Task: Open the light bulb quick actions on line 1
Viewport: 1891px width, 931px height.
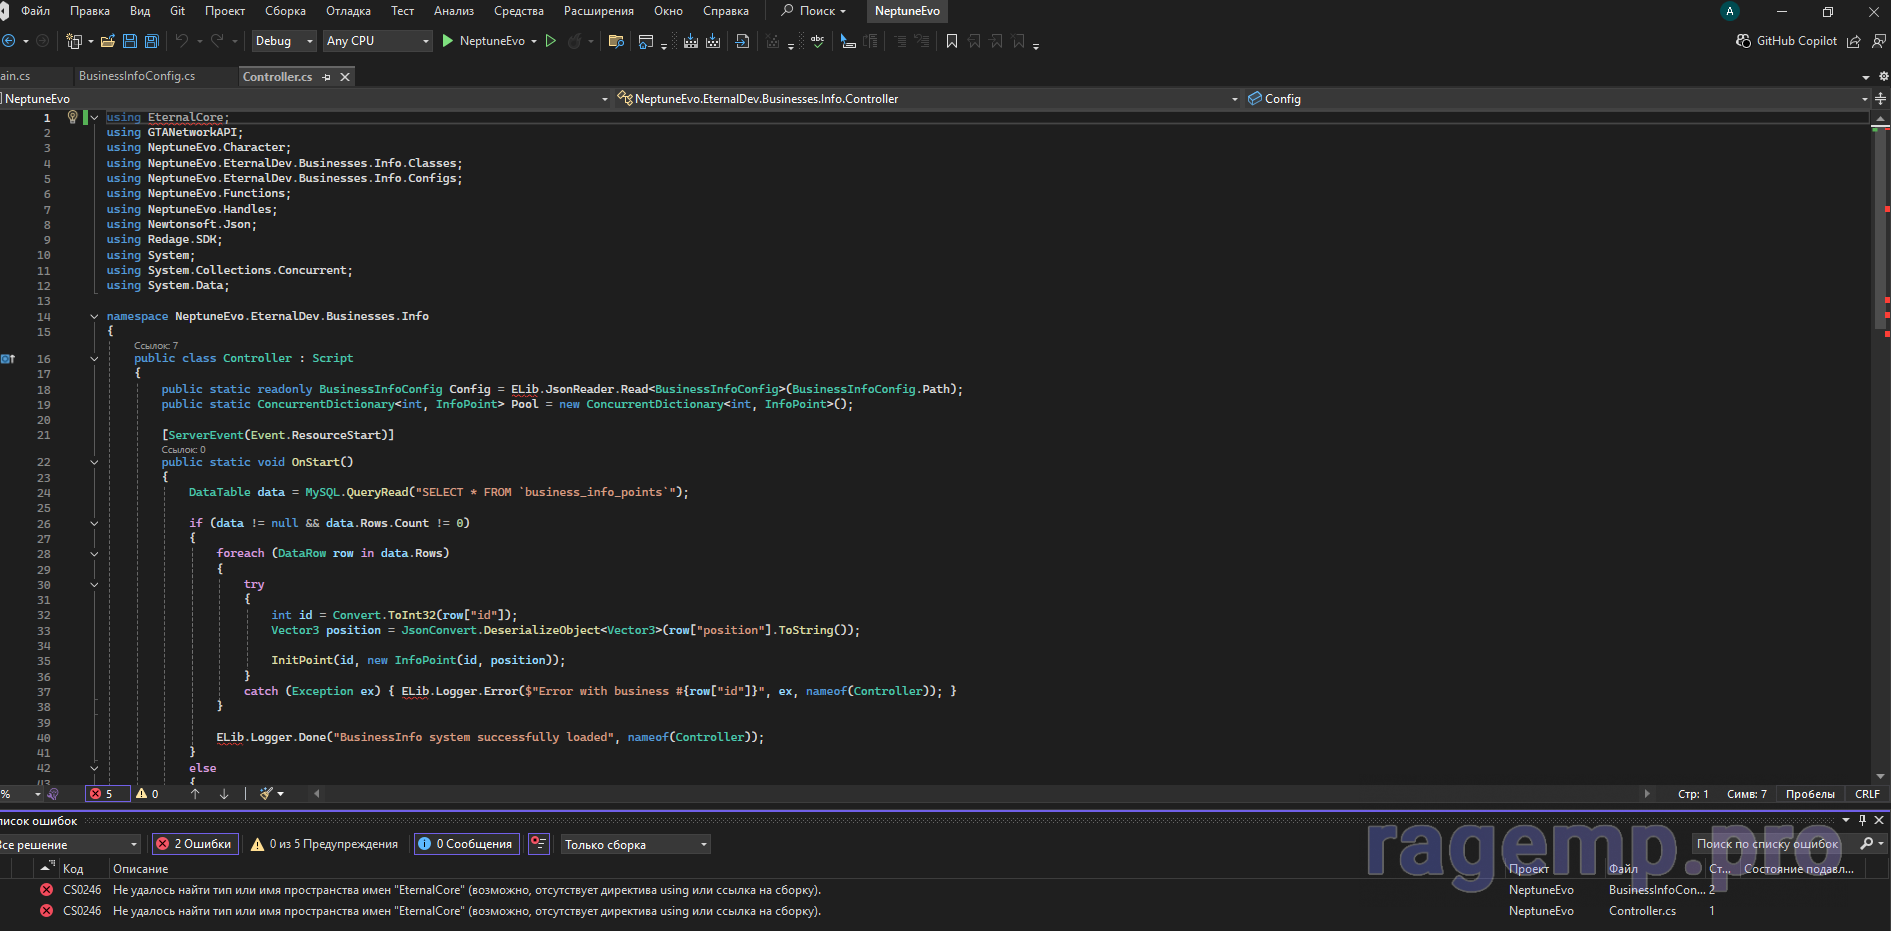Action: (72, 117)
